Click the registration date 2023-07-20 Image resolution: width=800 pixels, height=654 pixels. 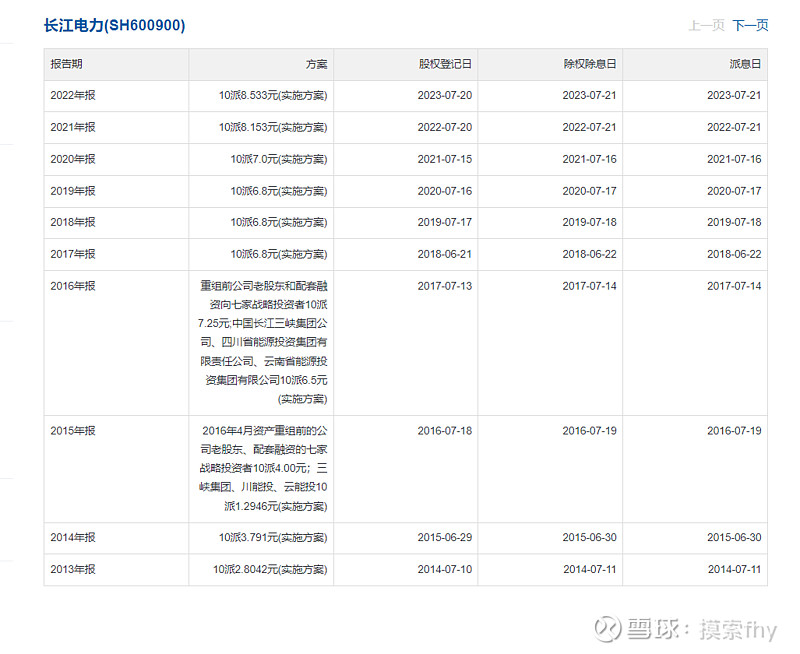(445, 95)
